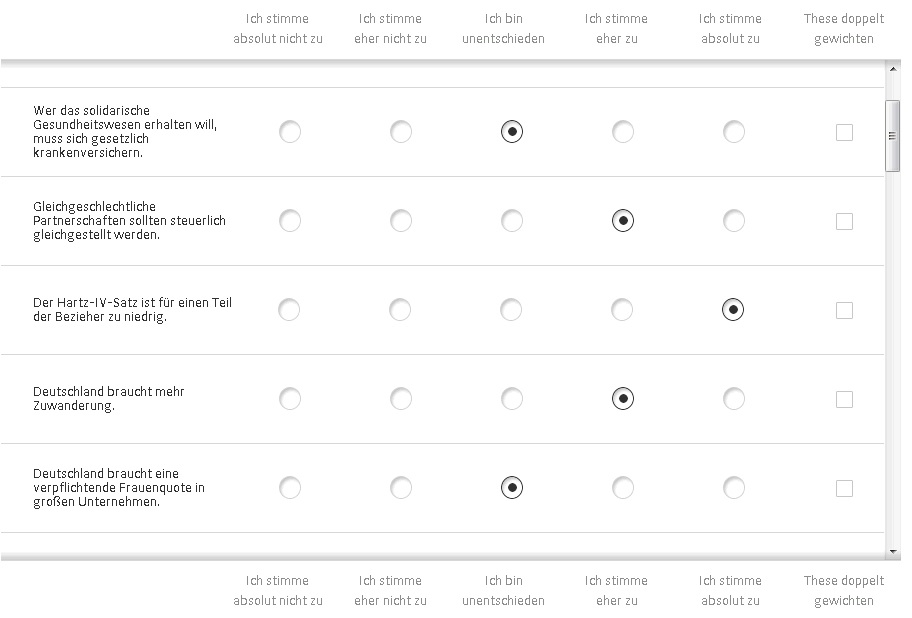The image size is (912, 618).
Task: Check double weighting for Hartz-IV-Satz statement
Action: [844, 310]
